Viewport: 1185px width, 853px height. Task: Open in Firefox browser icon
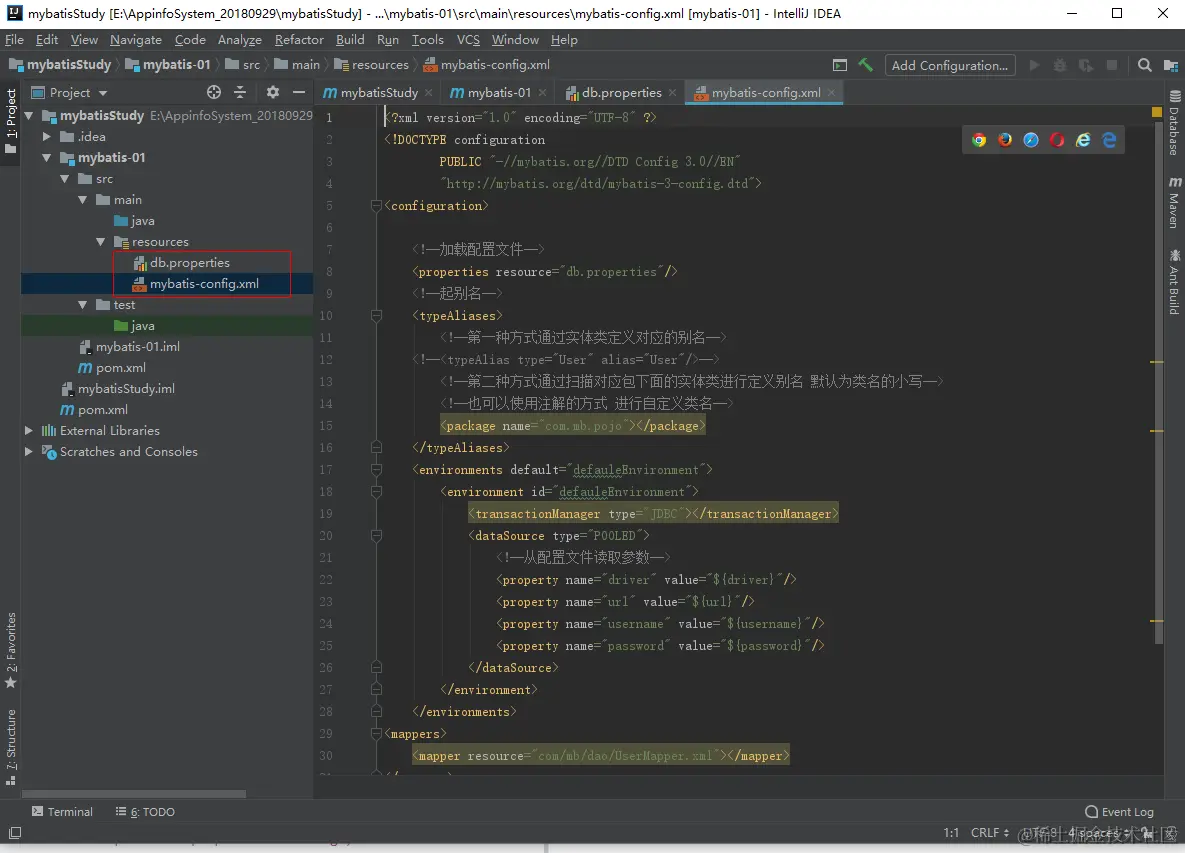[1005, 140]
